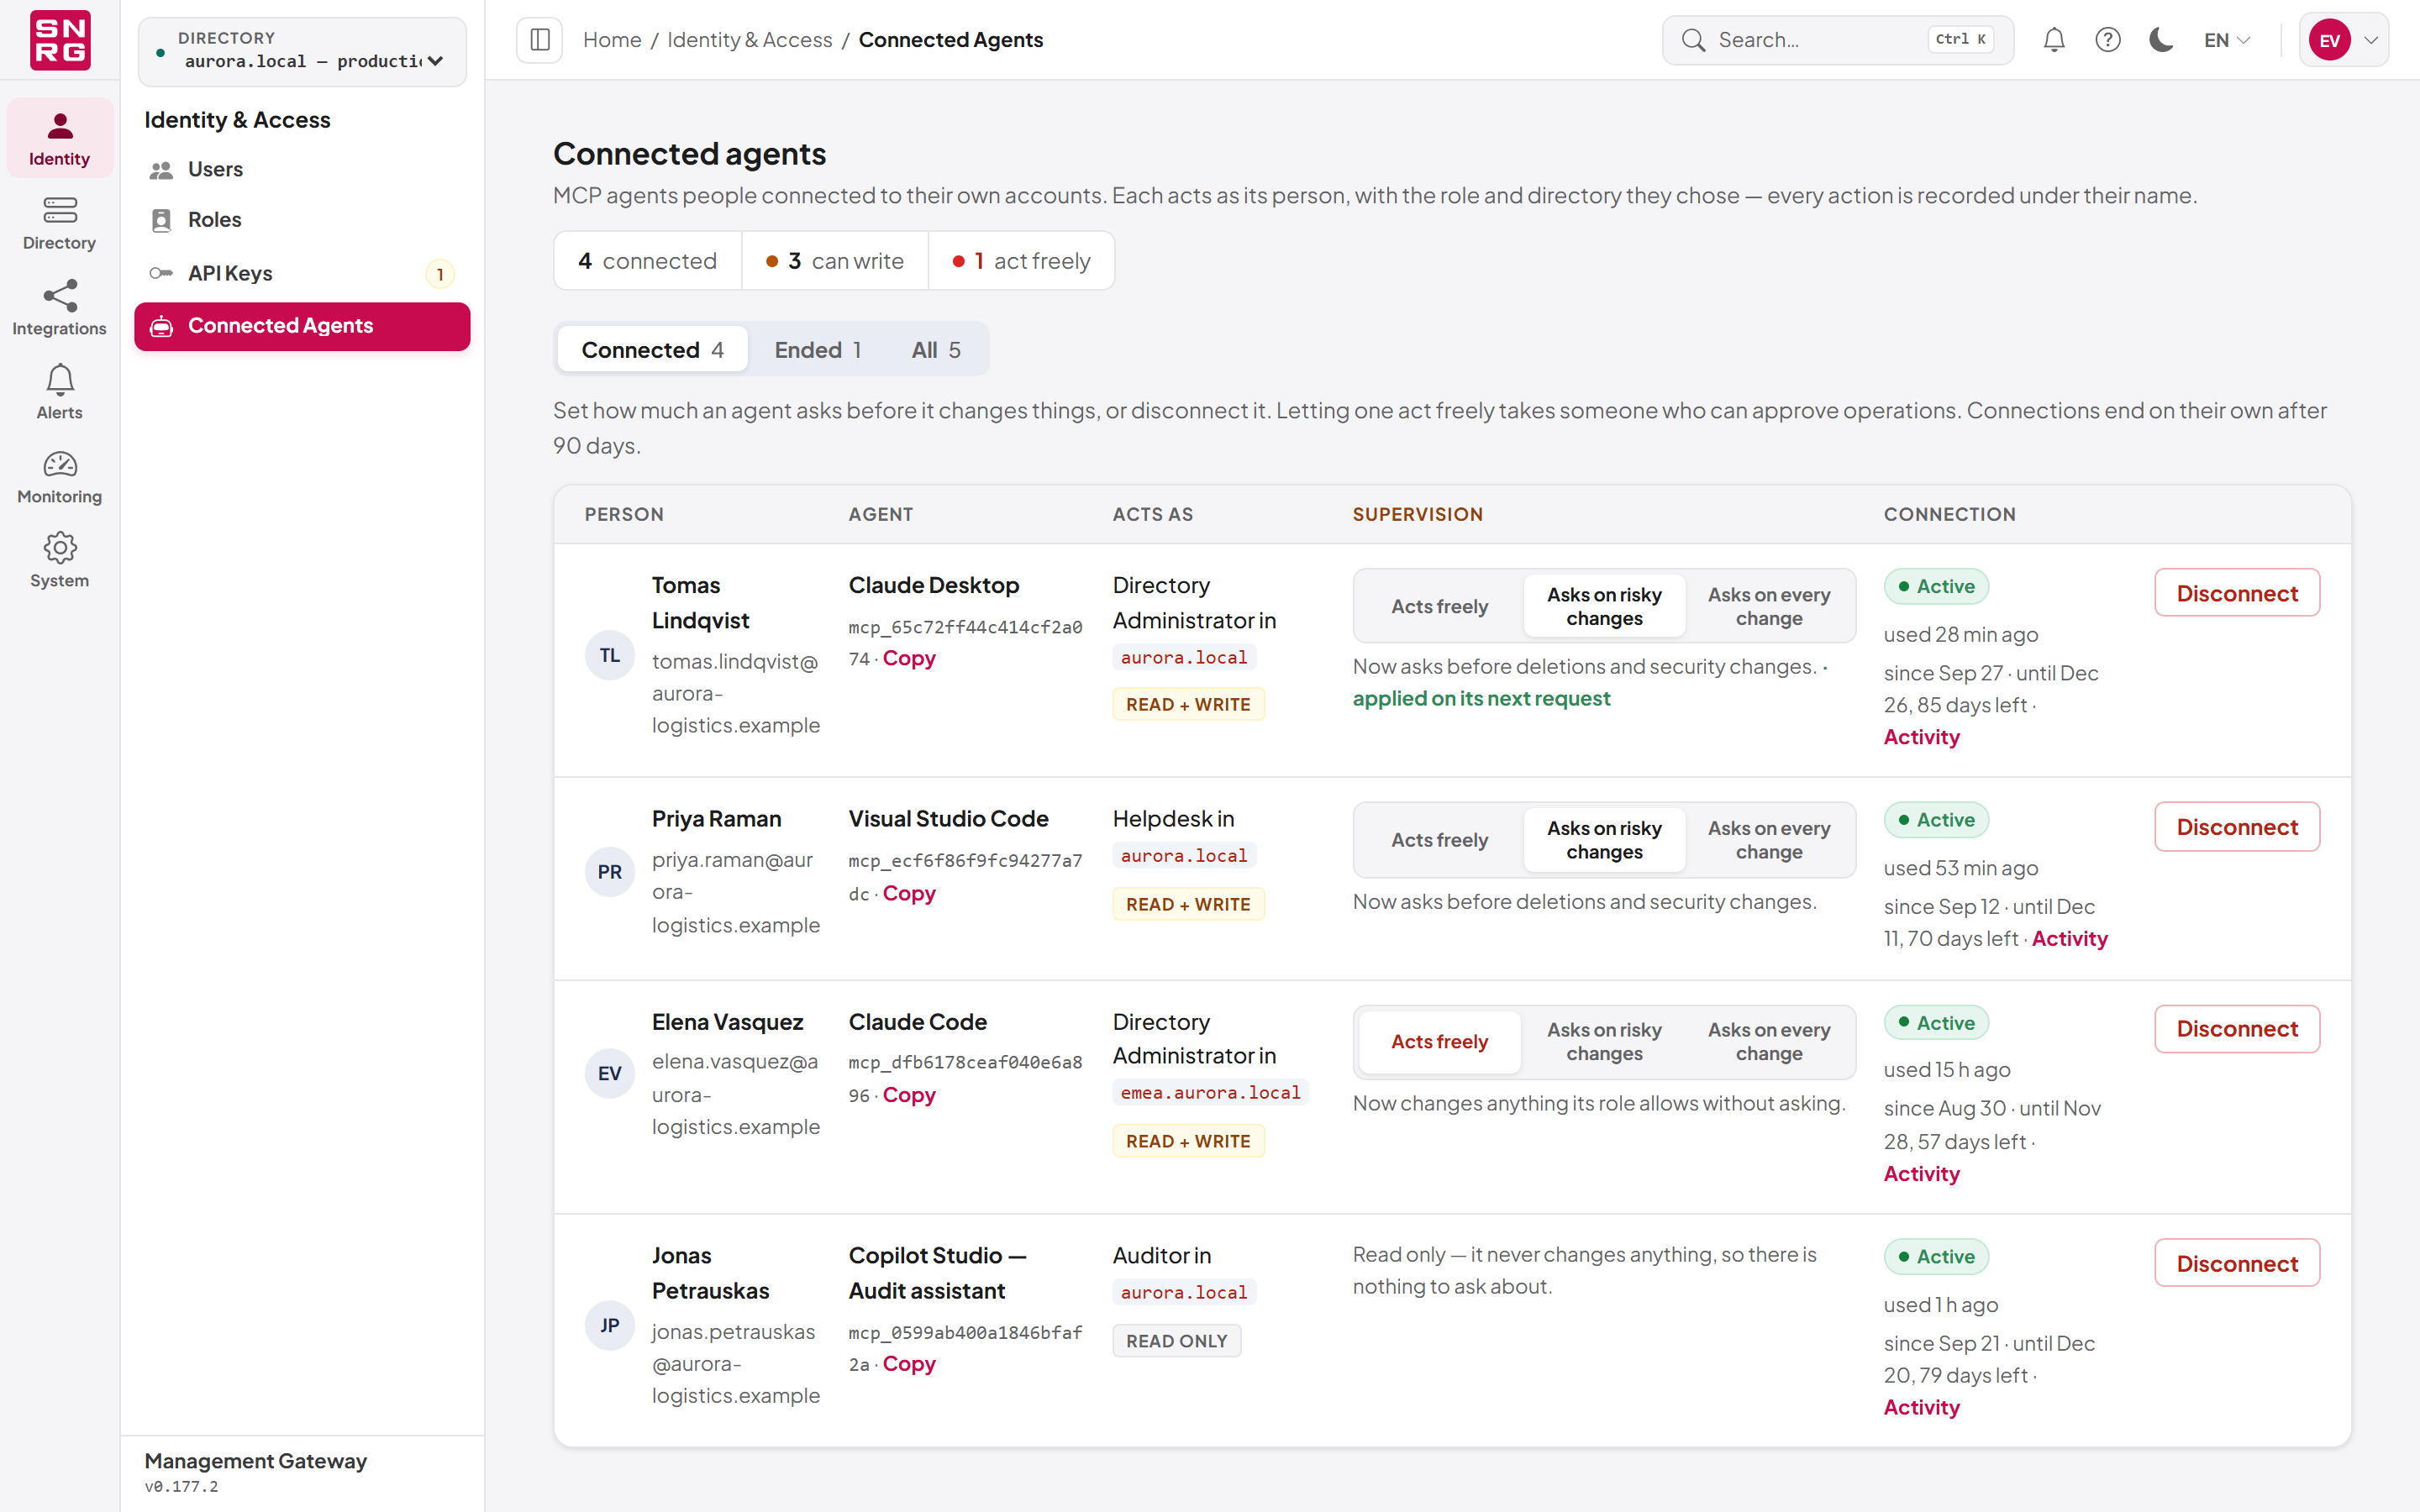Click the Search input field
This screenshot has width=2420, height=1512.
coord(1837,40)
